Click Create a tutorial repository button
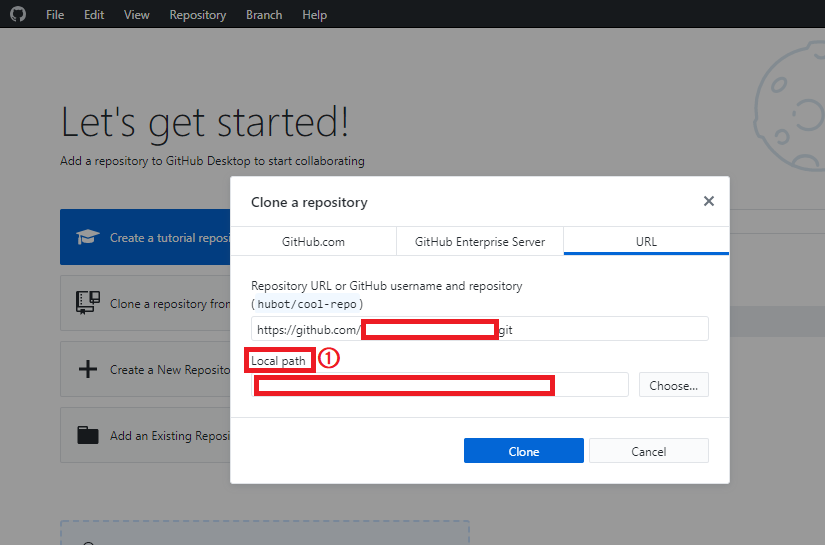The width and height of the screenshot is (825, 545). coord(145,237)
